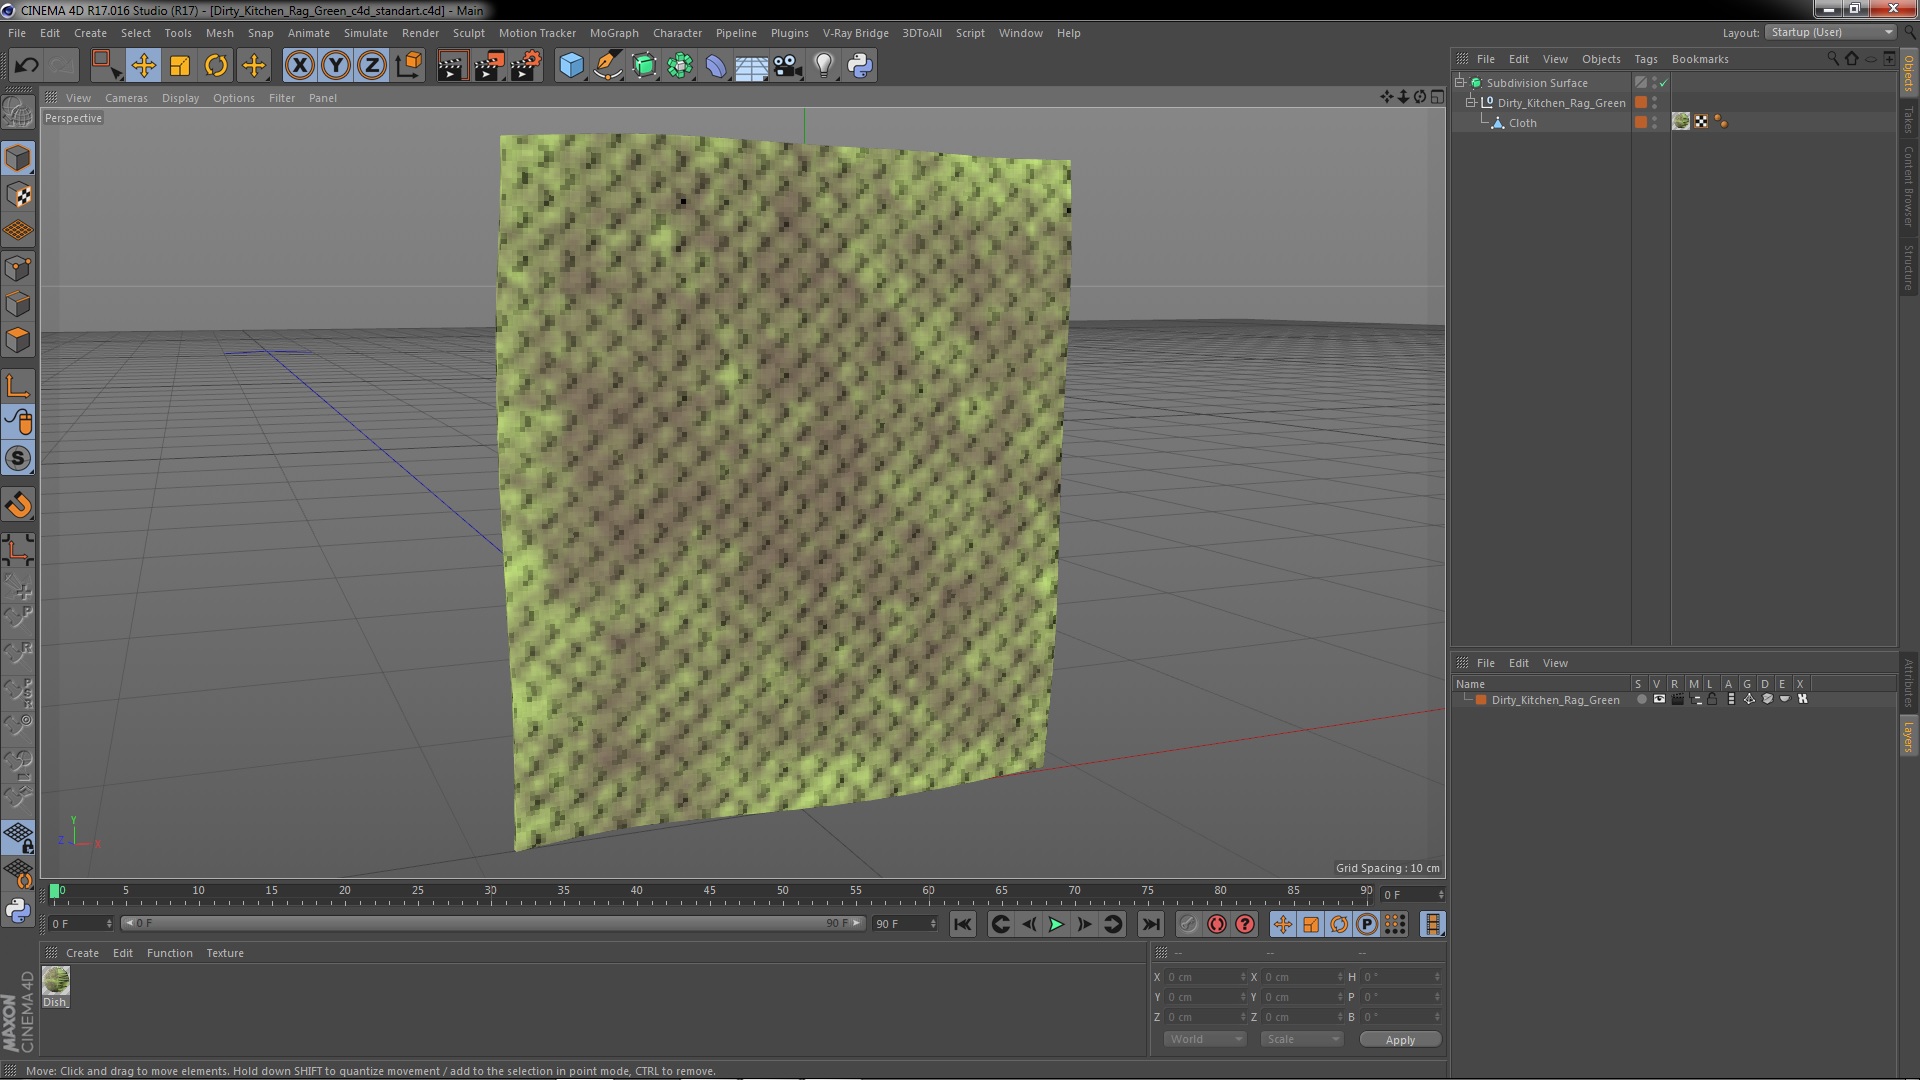Open viewport Cameras menu

click(126, 98)
